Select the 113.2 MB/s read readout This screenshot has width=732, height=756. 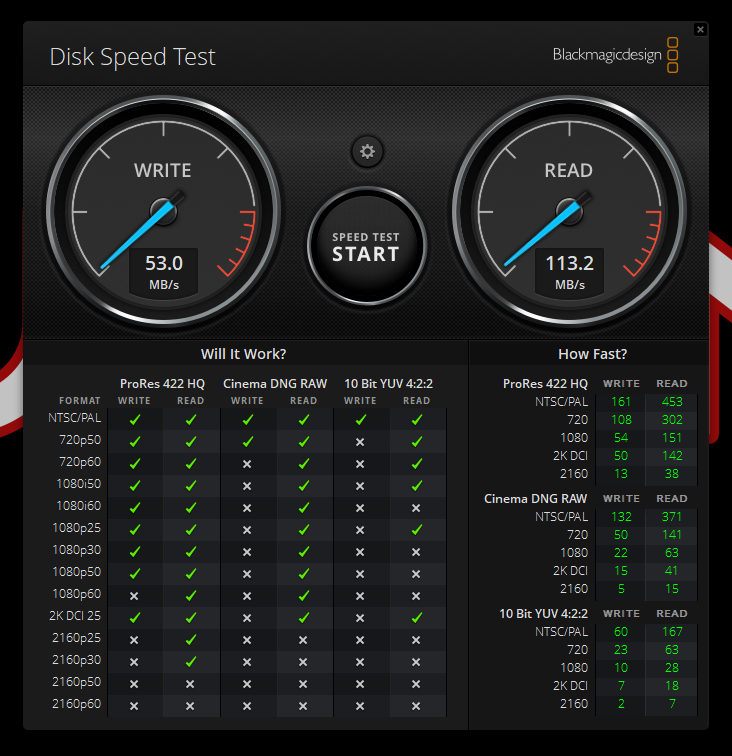click(x=569, y=271)
